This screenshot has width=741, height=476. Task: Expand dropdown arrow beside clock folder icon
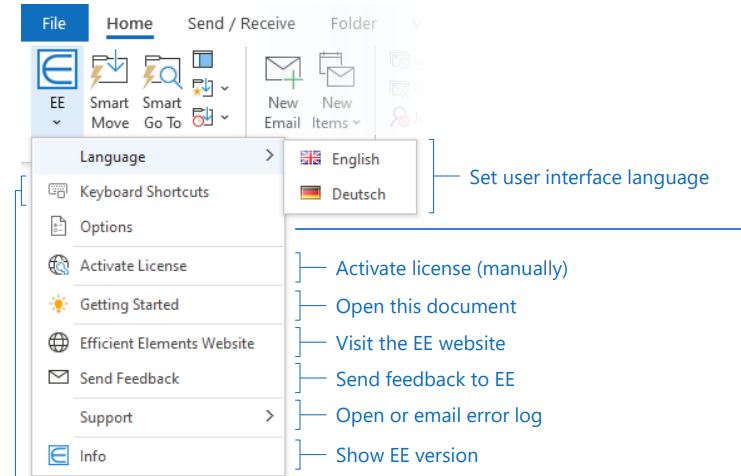click(225, 117)
